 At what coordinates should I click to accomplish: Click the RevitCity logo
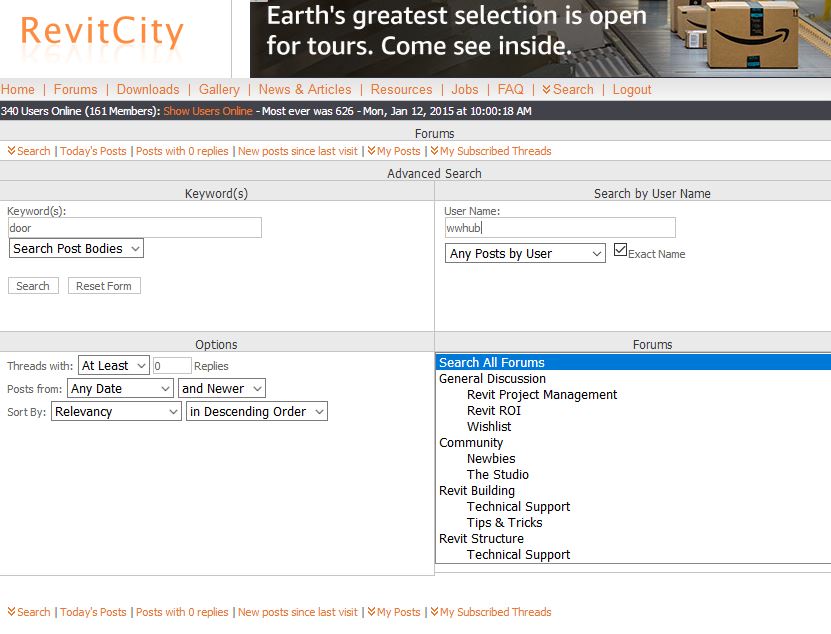102,32
